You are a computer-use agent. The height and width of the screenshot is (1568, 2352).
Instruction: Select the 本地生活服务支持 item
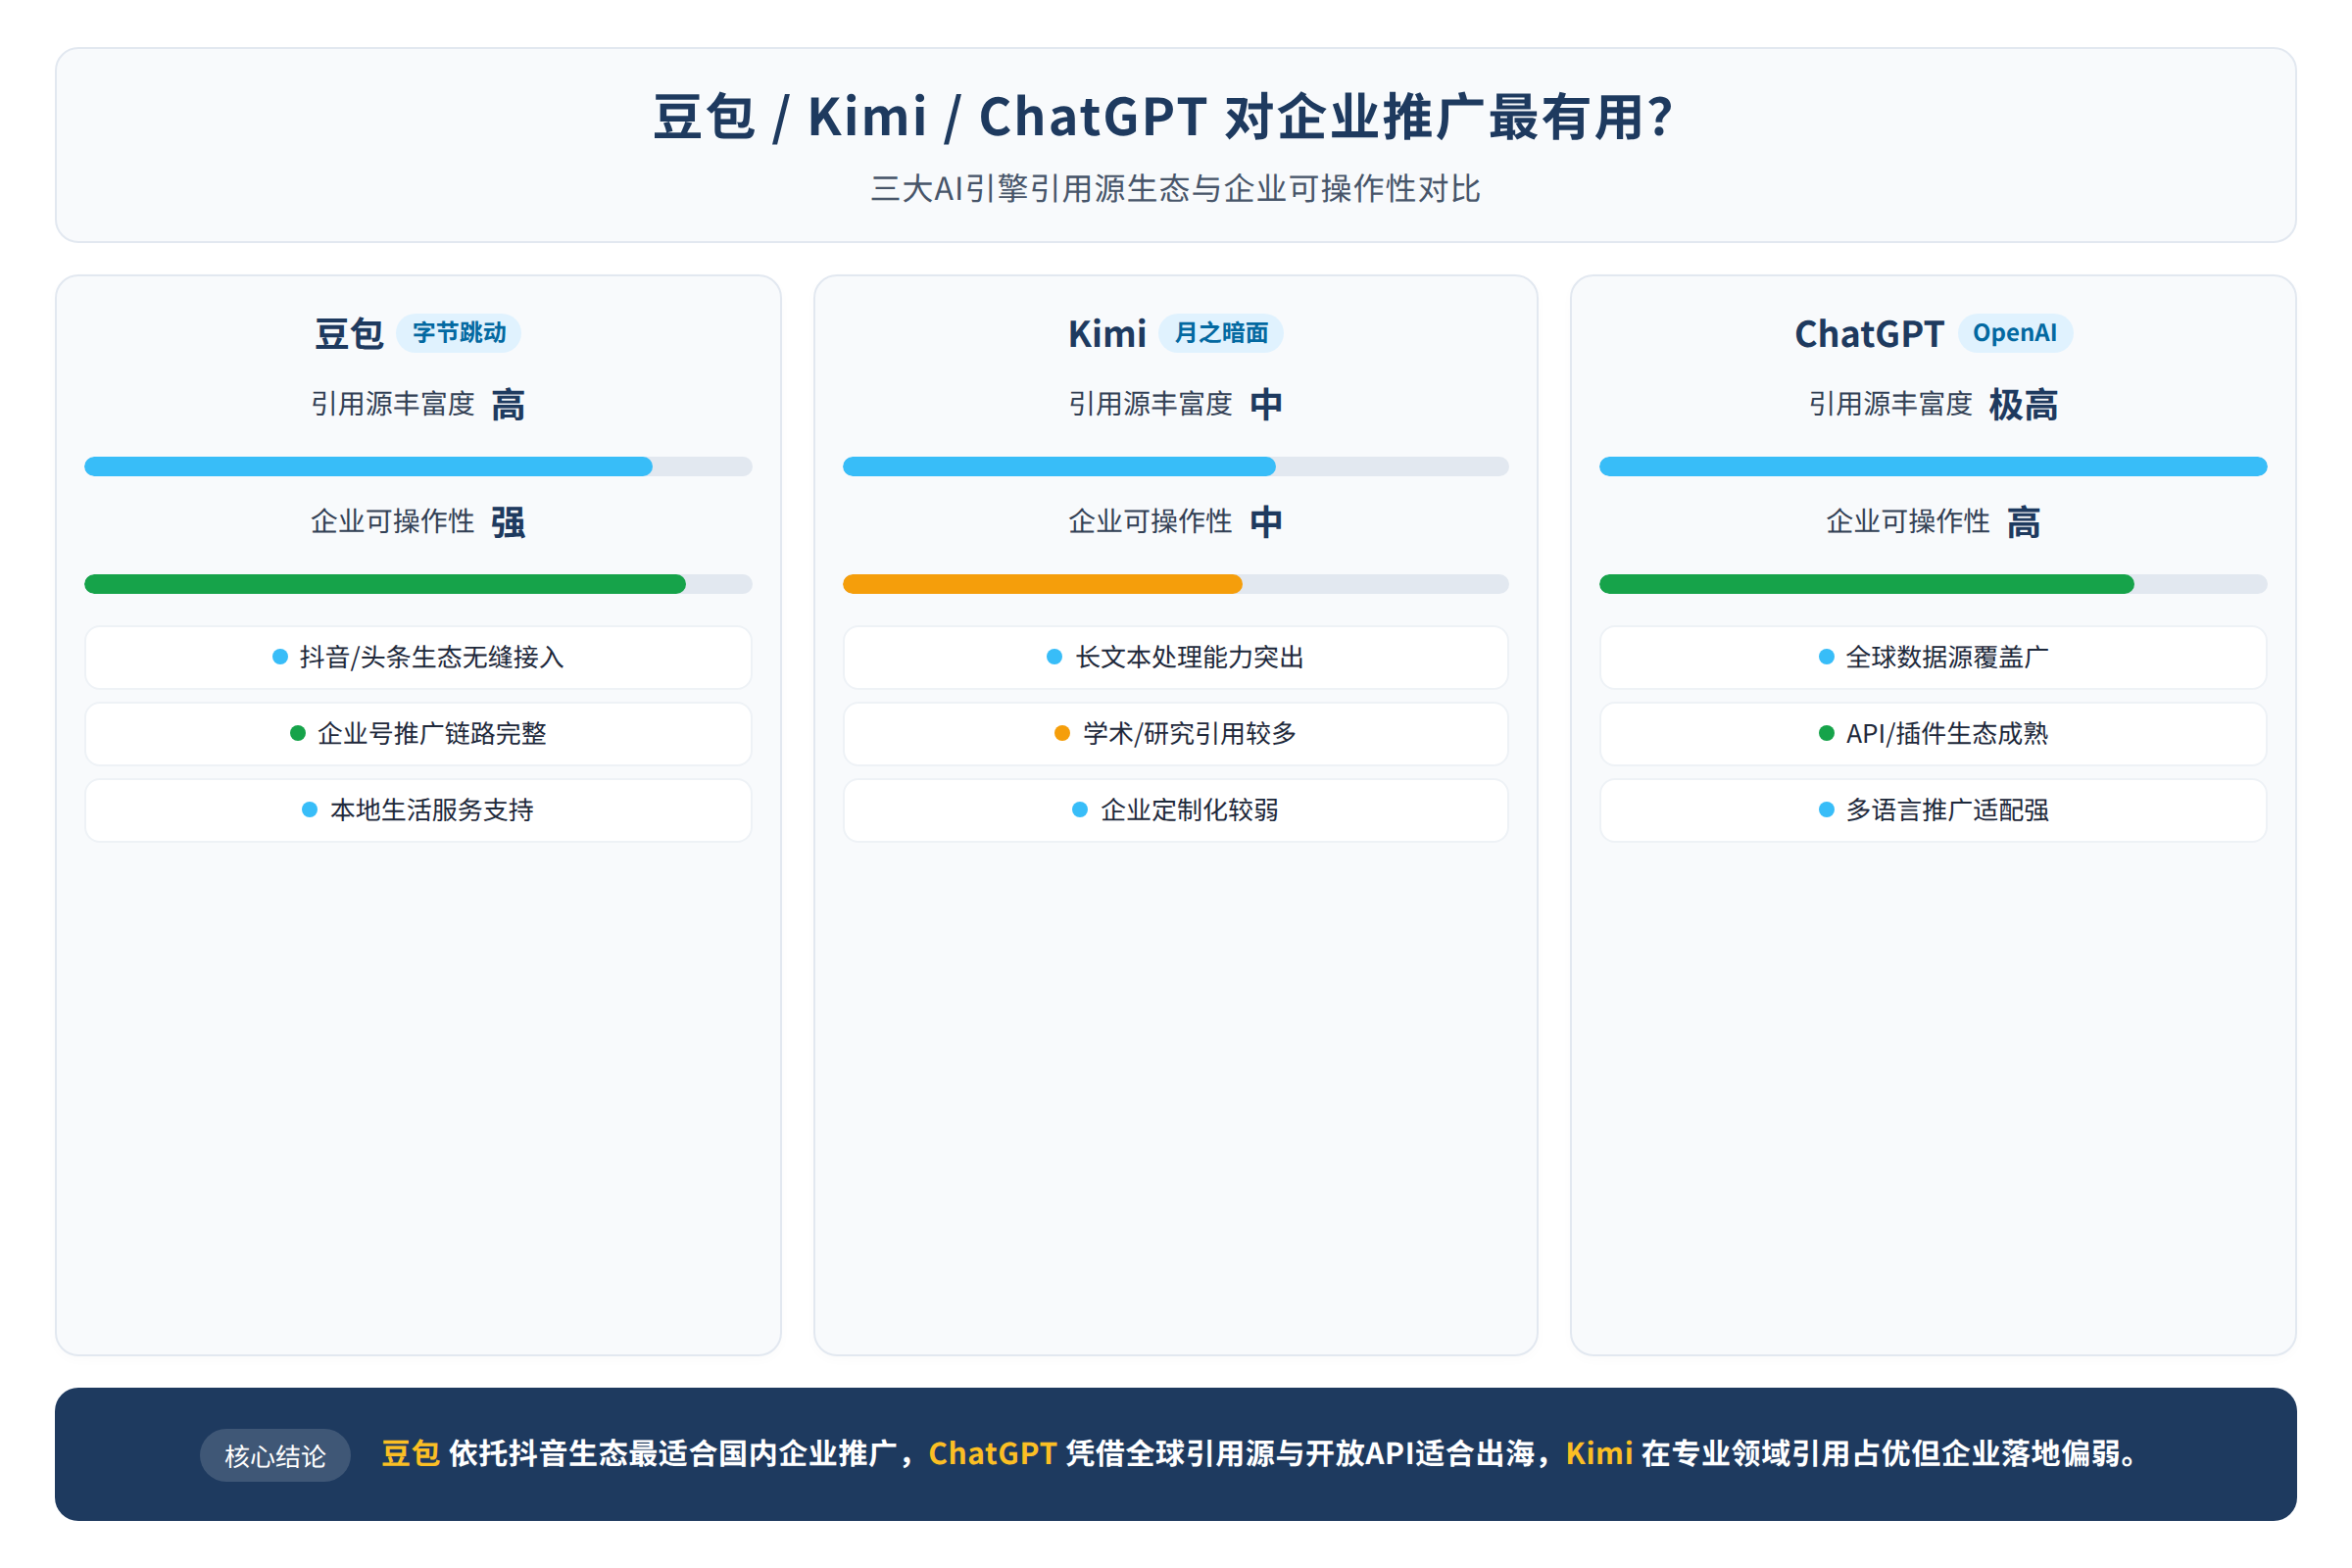coord(418,810)
